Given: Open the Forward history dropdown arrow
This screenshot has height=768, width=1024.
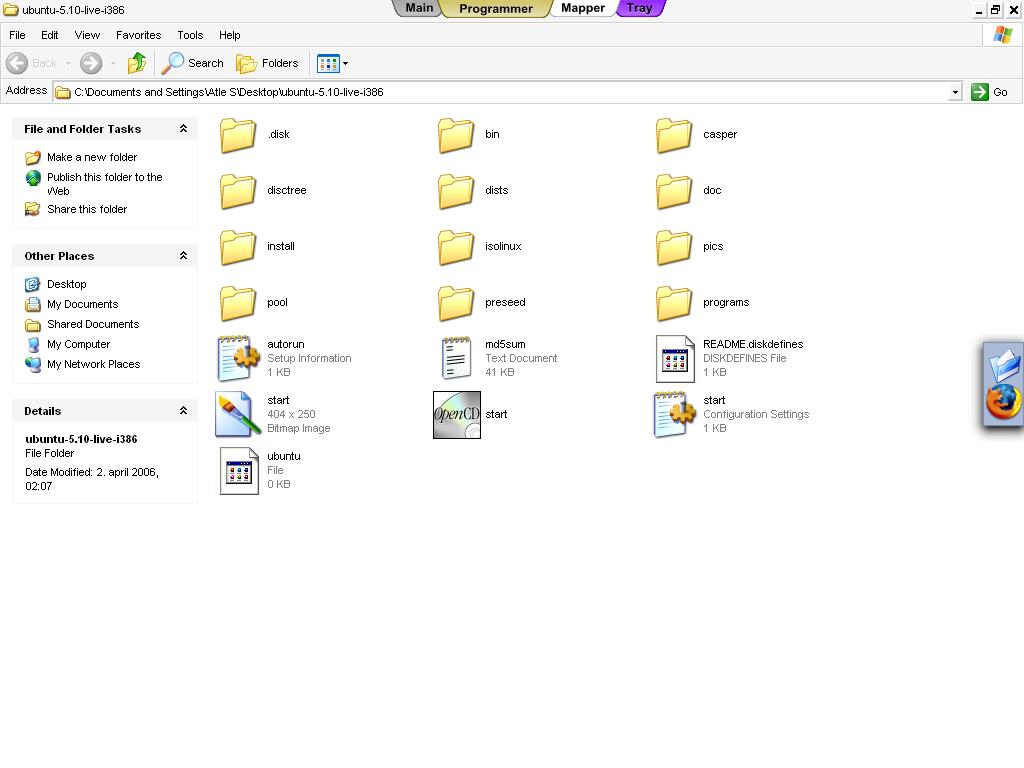Looking at the screenshot, I should pos(113,63).
